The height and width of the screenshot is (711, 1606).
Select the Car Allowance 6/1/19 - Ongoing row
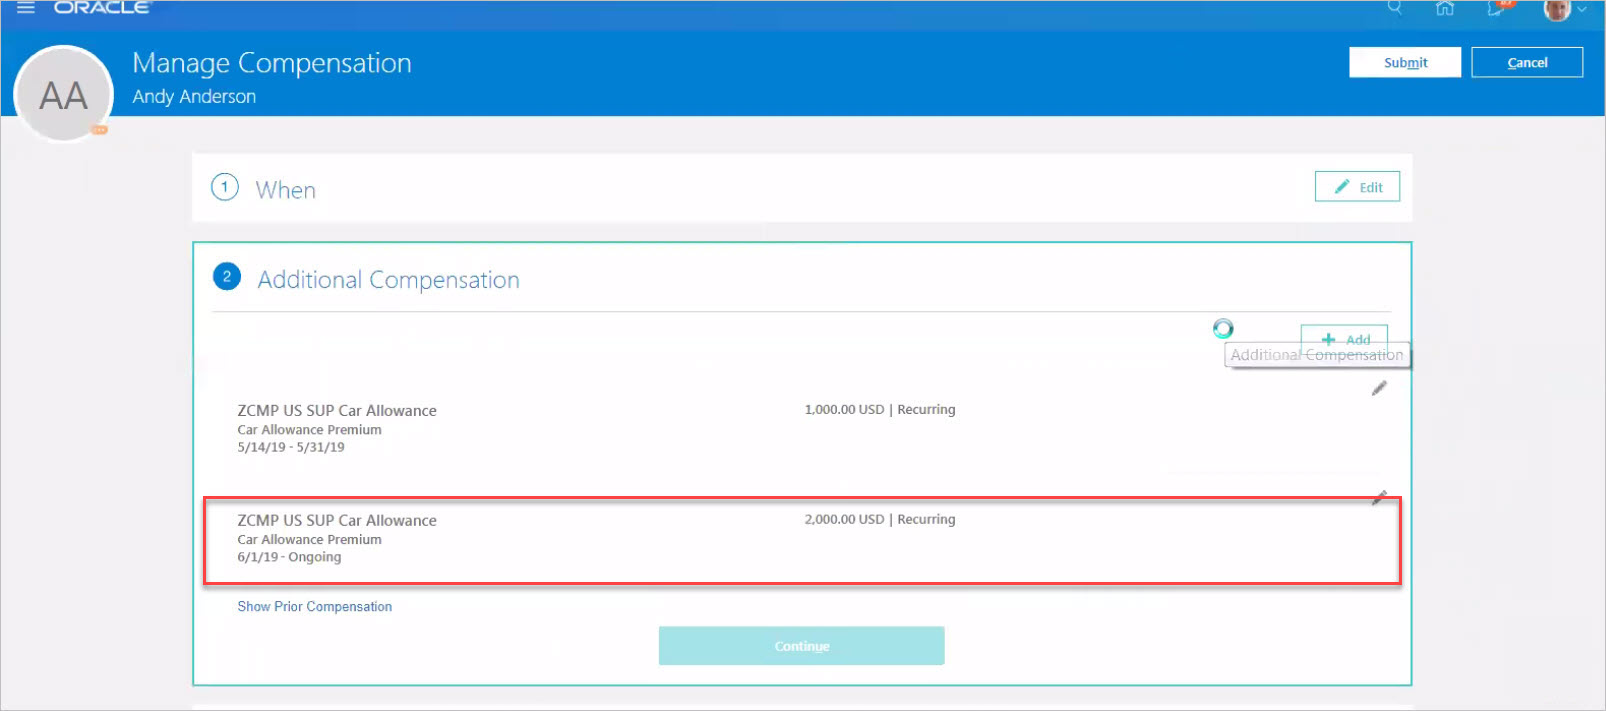(x=801, y=540)
